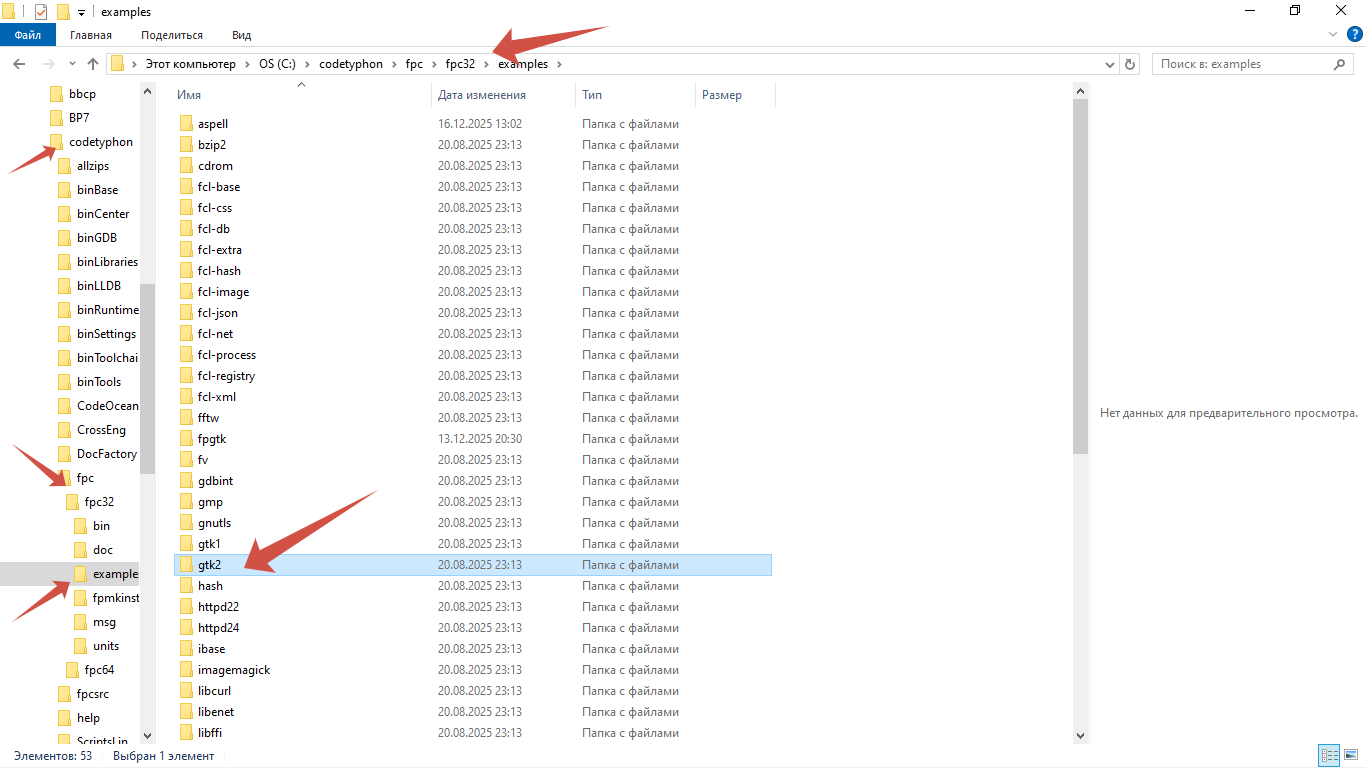Click the Back navigation arrow

tap(19, 64)
